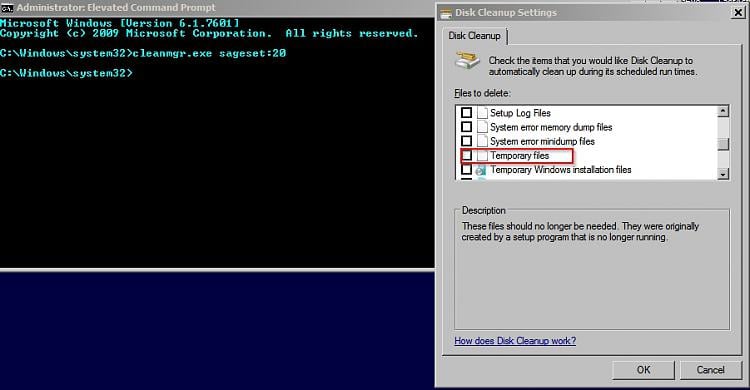Confirm settings with the OK button
The width and height of the screenshot is (750, 390).
[x=643, y=370]
